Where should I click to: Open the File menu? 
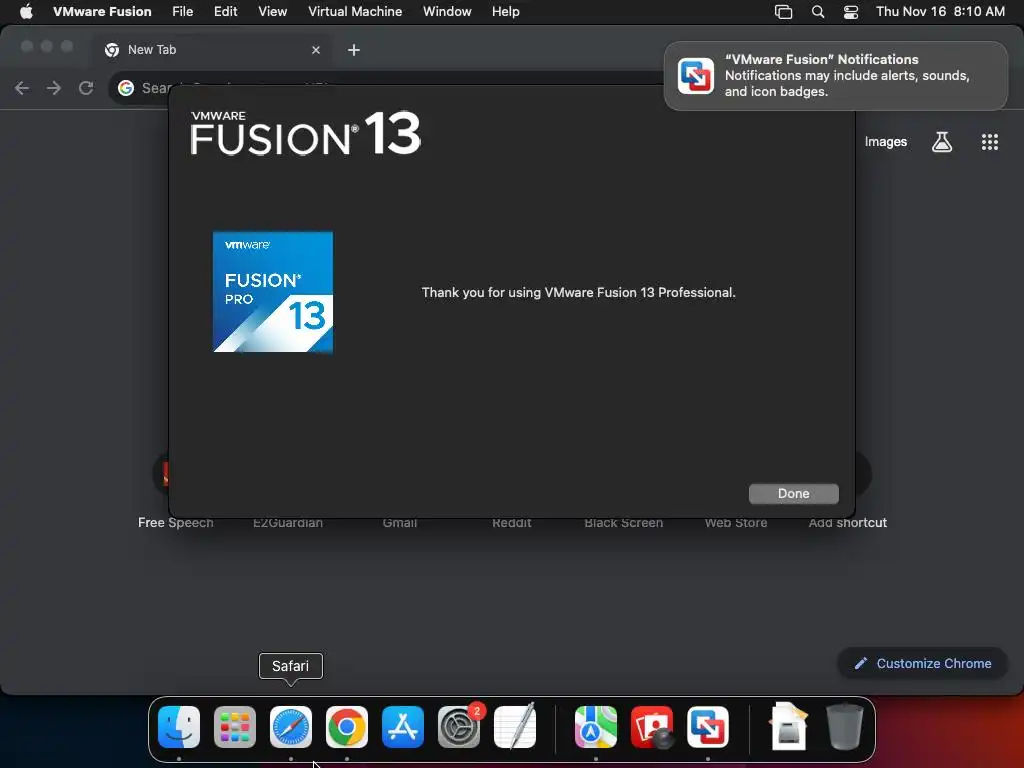182,12
